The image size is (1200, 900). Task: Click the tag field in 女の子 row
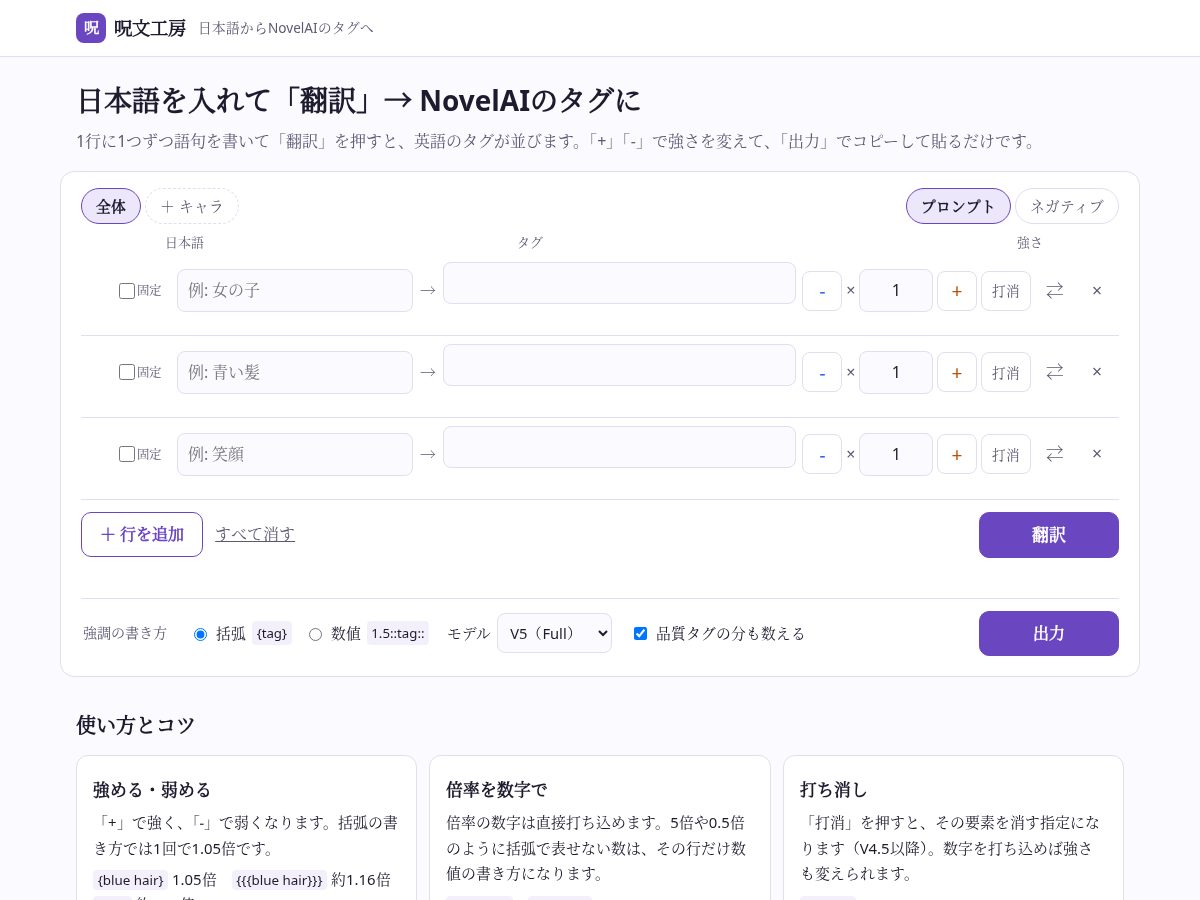pyautogui.click(x=619, y=283)
